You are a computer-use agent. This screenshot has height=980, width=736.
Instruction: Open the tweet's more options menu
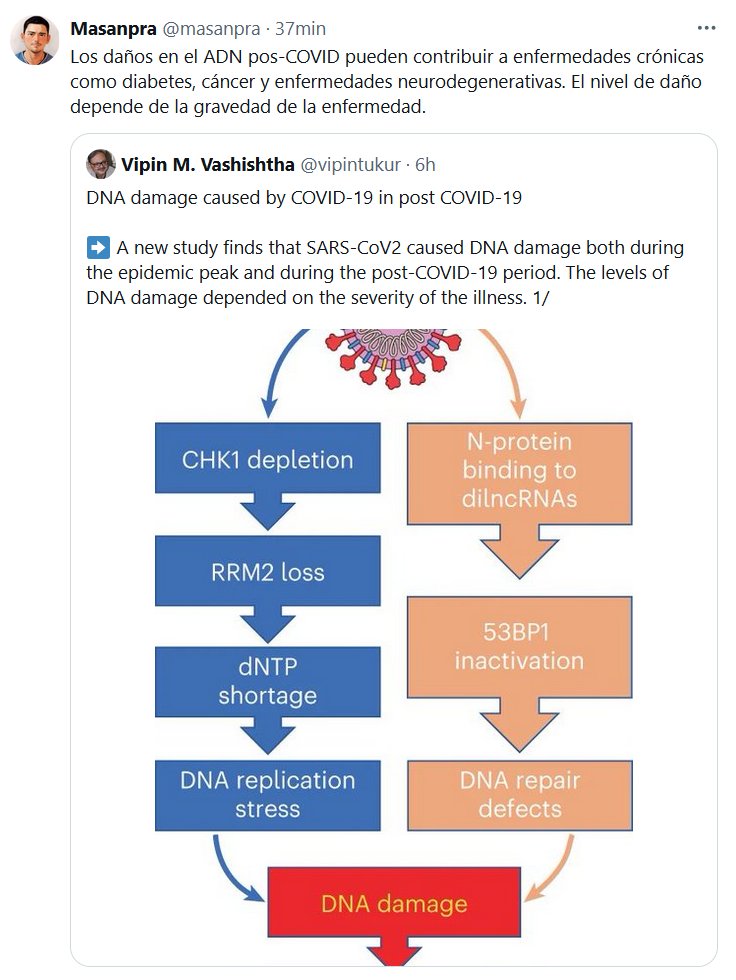pyautogui.click(x=706, y=28)
